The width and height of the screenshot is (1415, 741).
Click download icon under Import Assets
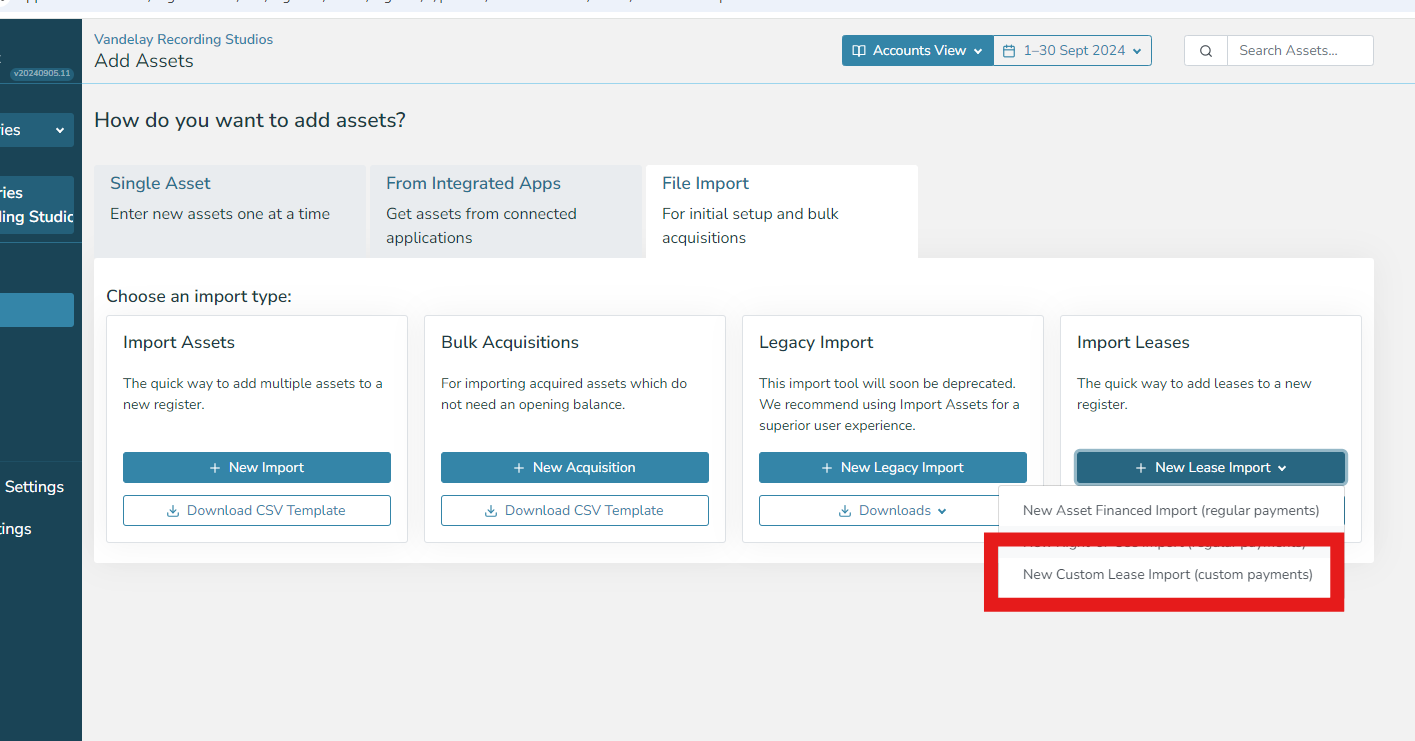tap(173, 511)
